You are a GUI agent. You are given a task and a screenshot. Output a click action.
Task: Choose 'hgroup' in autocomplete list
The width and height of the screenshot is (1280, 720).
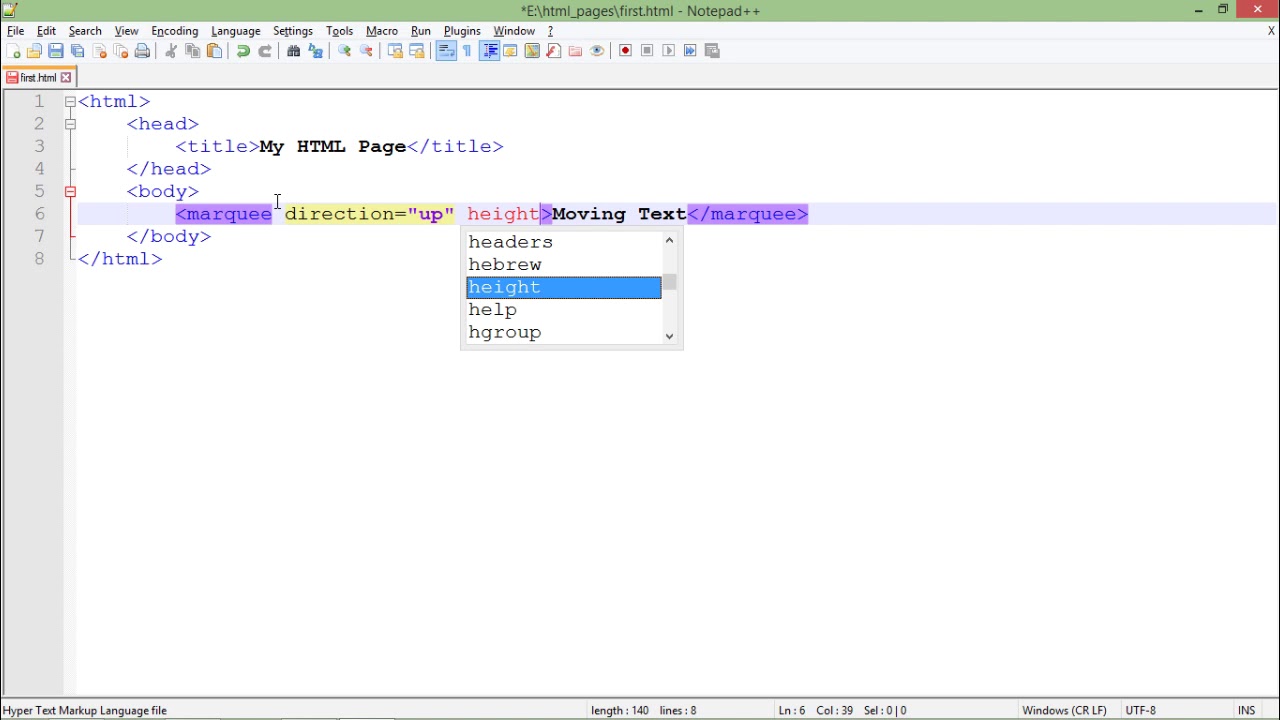[x=563, y=332]
